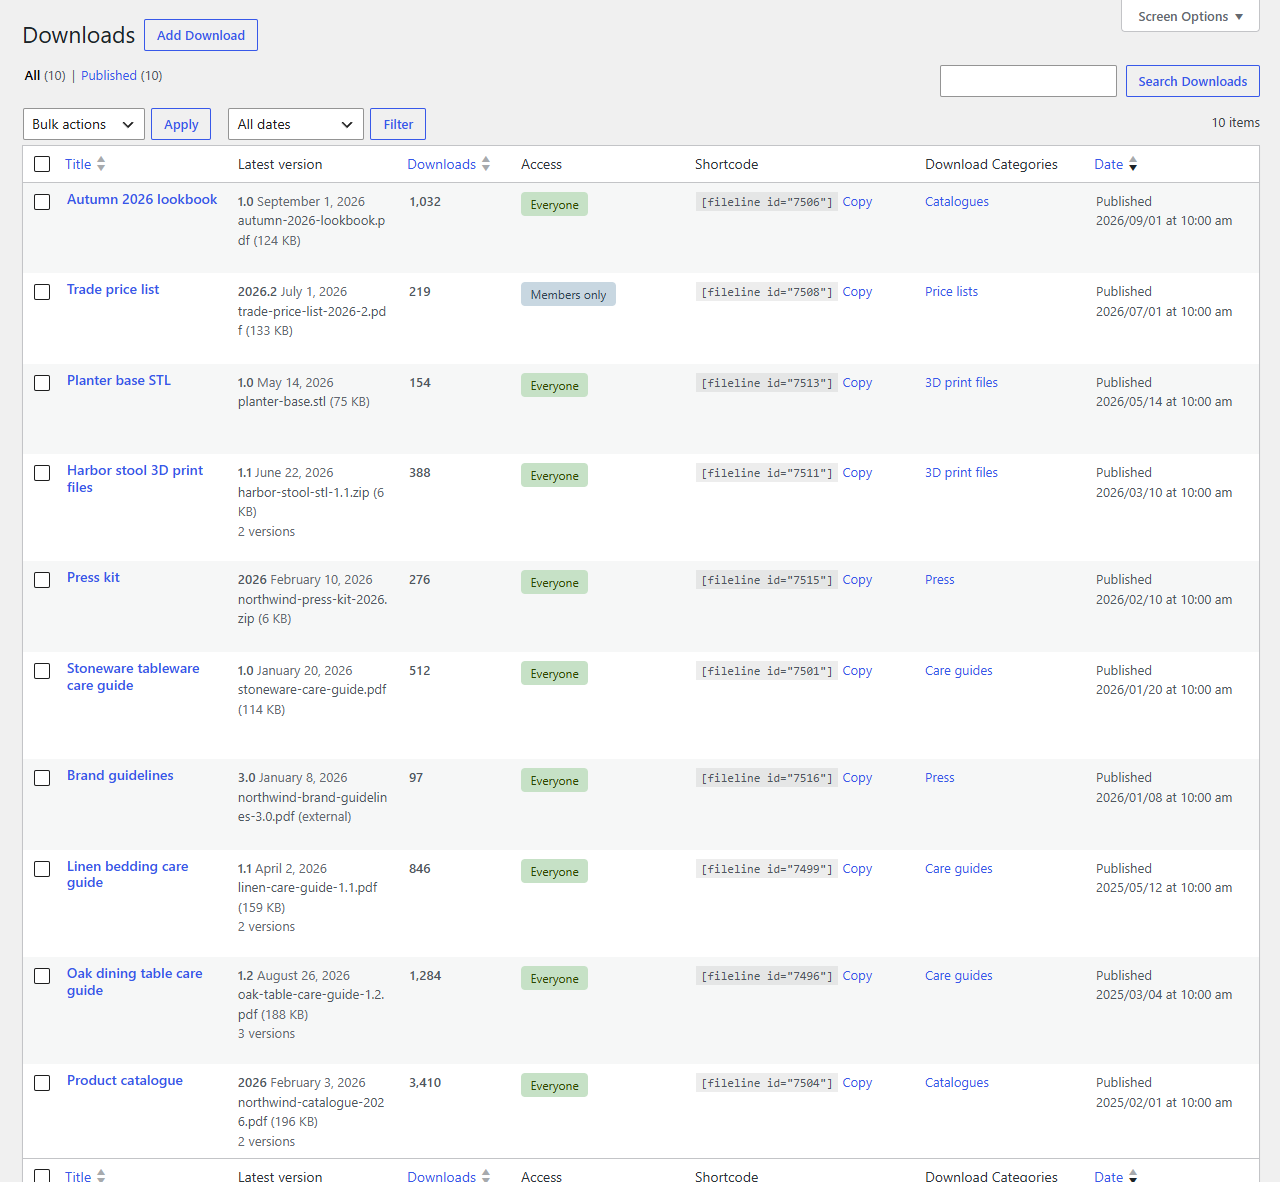Tick the select-all checkbox in the table header
This screenshot has width=1280, height=1182.
pyautogui.click(x=42, y=164)
